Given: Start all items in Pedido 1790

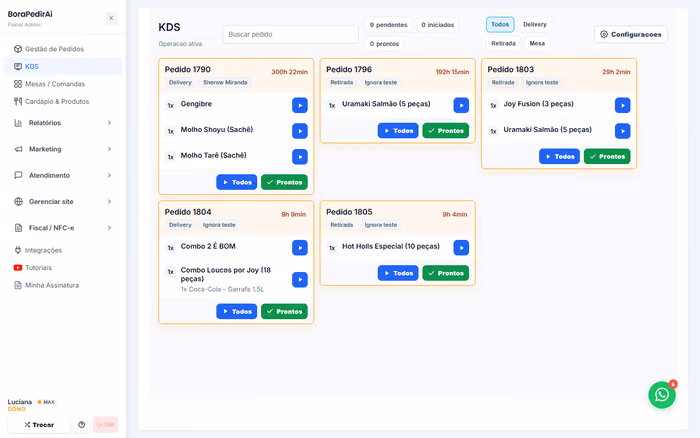Looking at the screenshot, I should pyautogui.click(x=237, y=182).
